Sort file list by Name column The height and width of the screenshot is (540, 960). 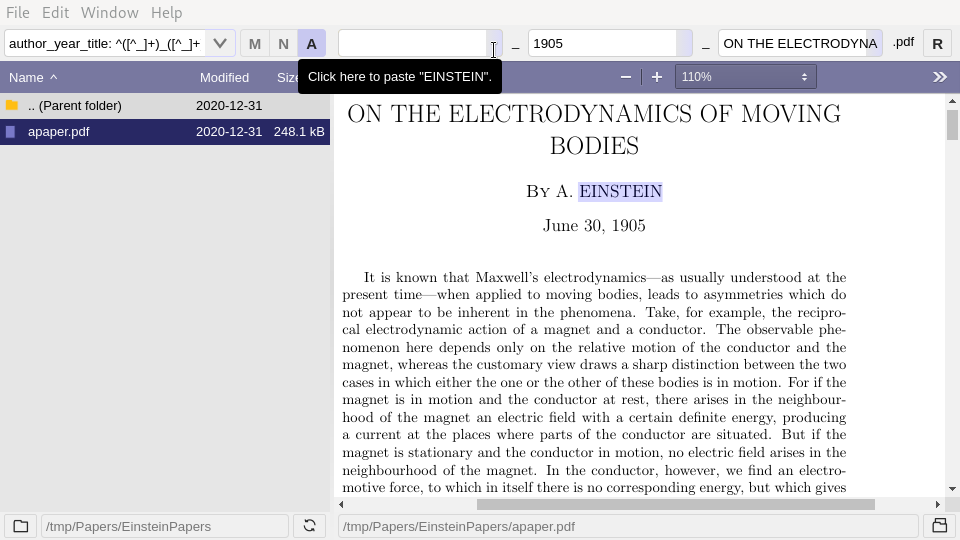click(x=33, y=77)
